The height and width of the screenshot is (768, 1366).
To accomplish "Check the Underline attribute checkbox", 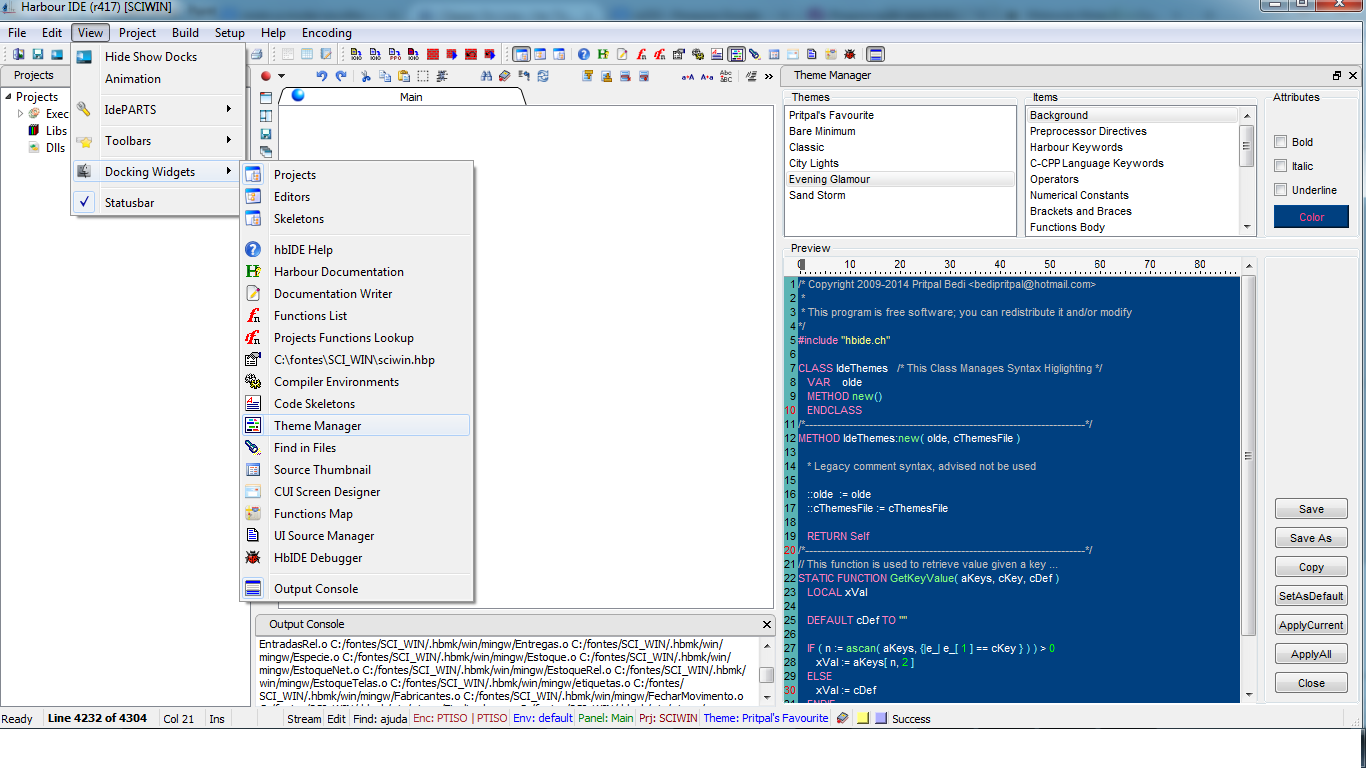I will (x=1280, y=190).
